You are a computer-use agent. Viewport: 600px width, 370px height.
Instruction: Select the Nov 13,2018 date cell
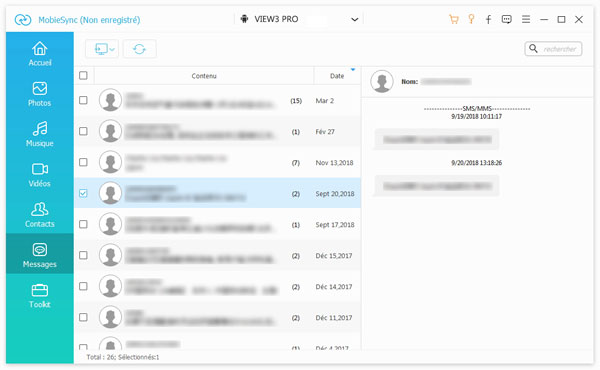pos(334,163)
